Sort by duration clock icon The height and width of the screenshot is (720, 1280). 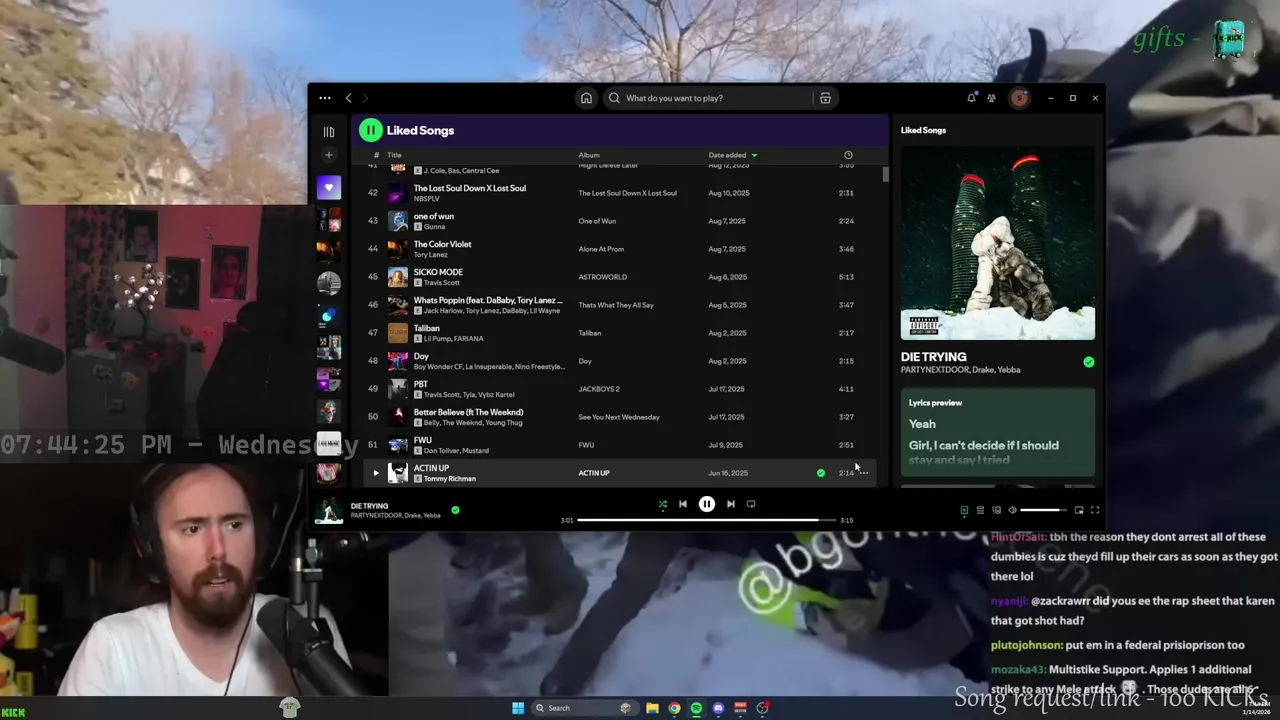[x=848, y=155]
